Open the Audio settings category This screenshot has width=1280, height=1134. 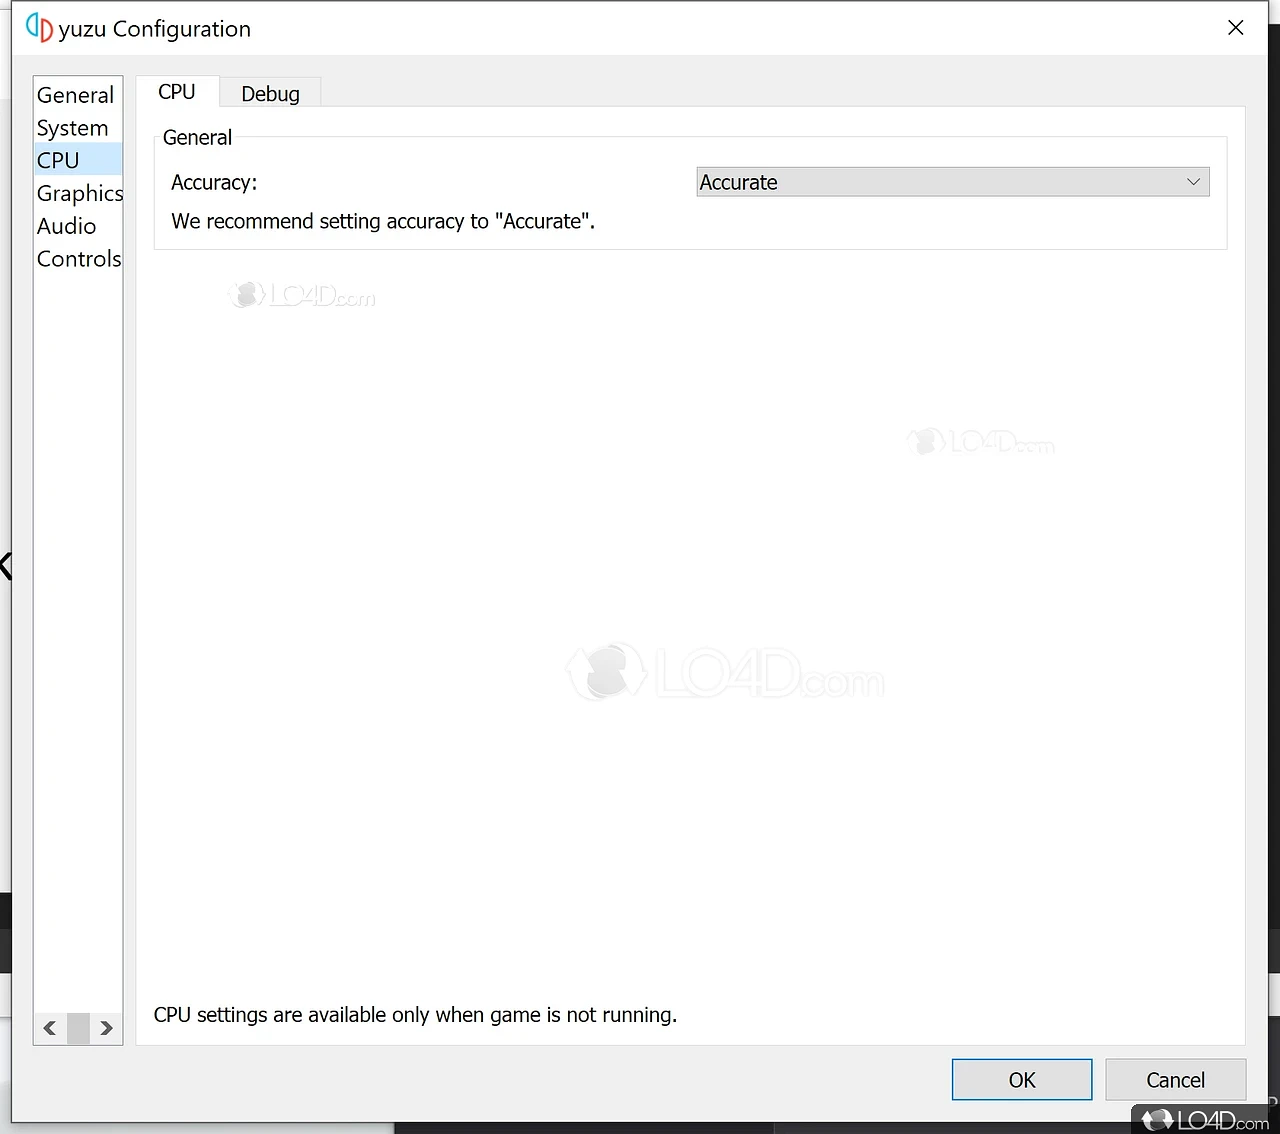77,226
